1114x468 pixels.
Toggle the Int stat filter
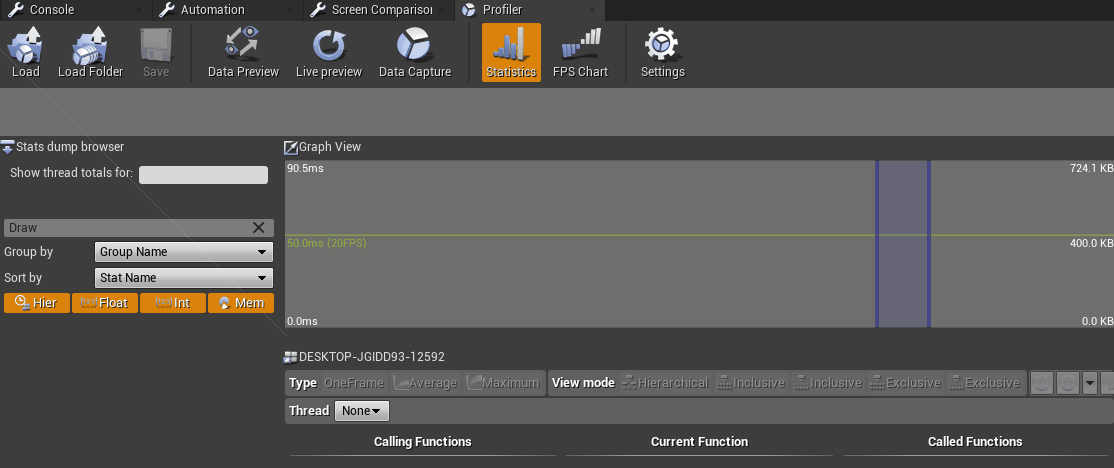point(173,303)
